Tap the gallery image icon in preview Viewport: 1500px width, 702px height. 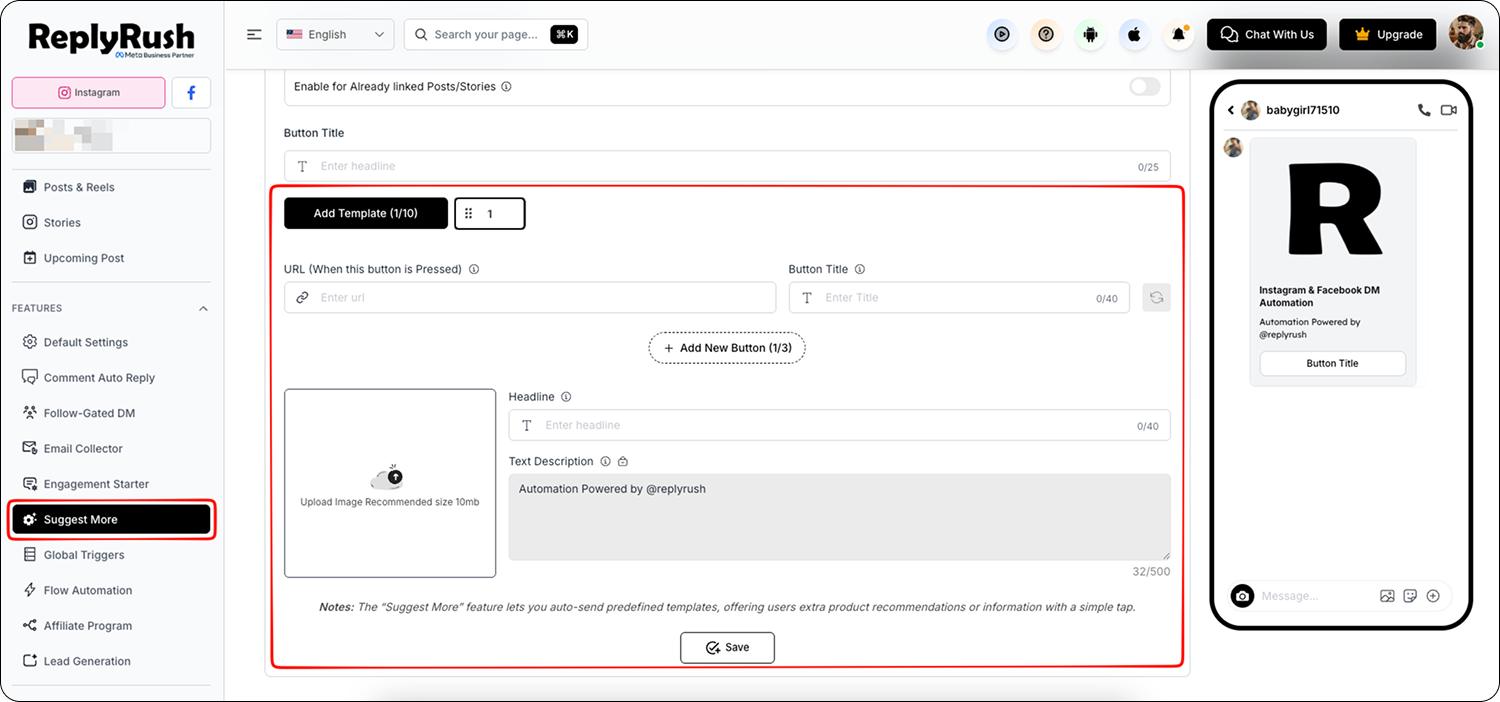pyautogui.click(x=1387, y=596)
